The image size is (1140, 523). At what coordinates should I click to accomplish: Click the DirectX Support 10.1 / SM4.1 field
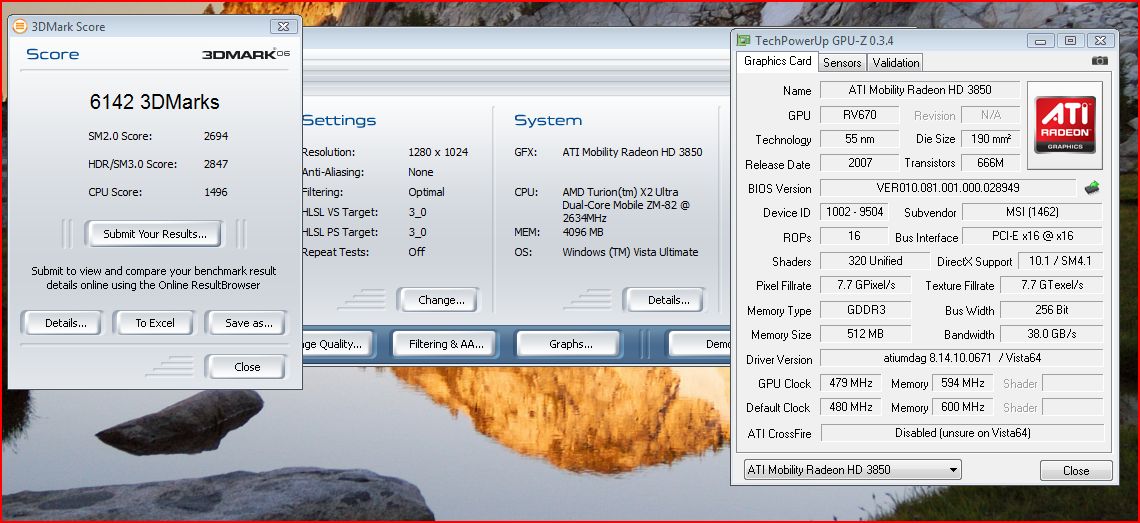(x=1060, y=260)
